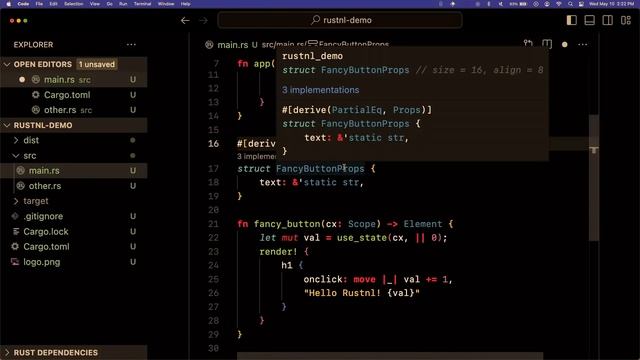Open the Terminal menu

[x=142, y=4]
